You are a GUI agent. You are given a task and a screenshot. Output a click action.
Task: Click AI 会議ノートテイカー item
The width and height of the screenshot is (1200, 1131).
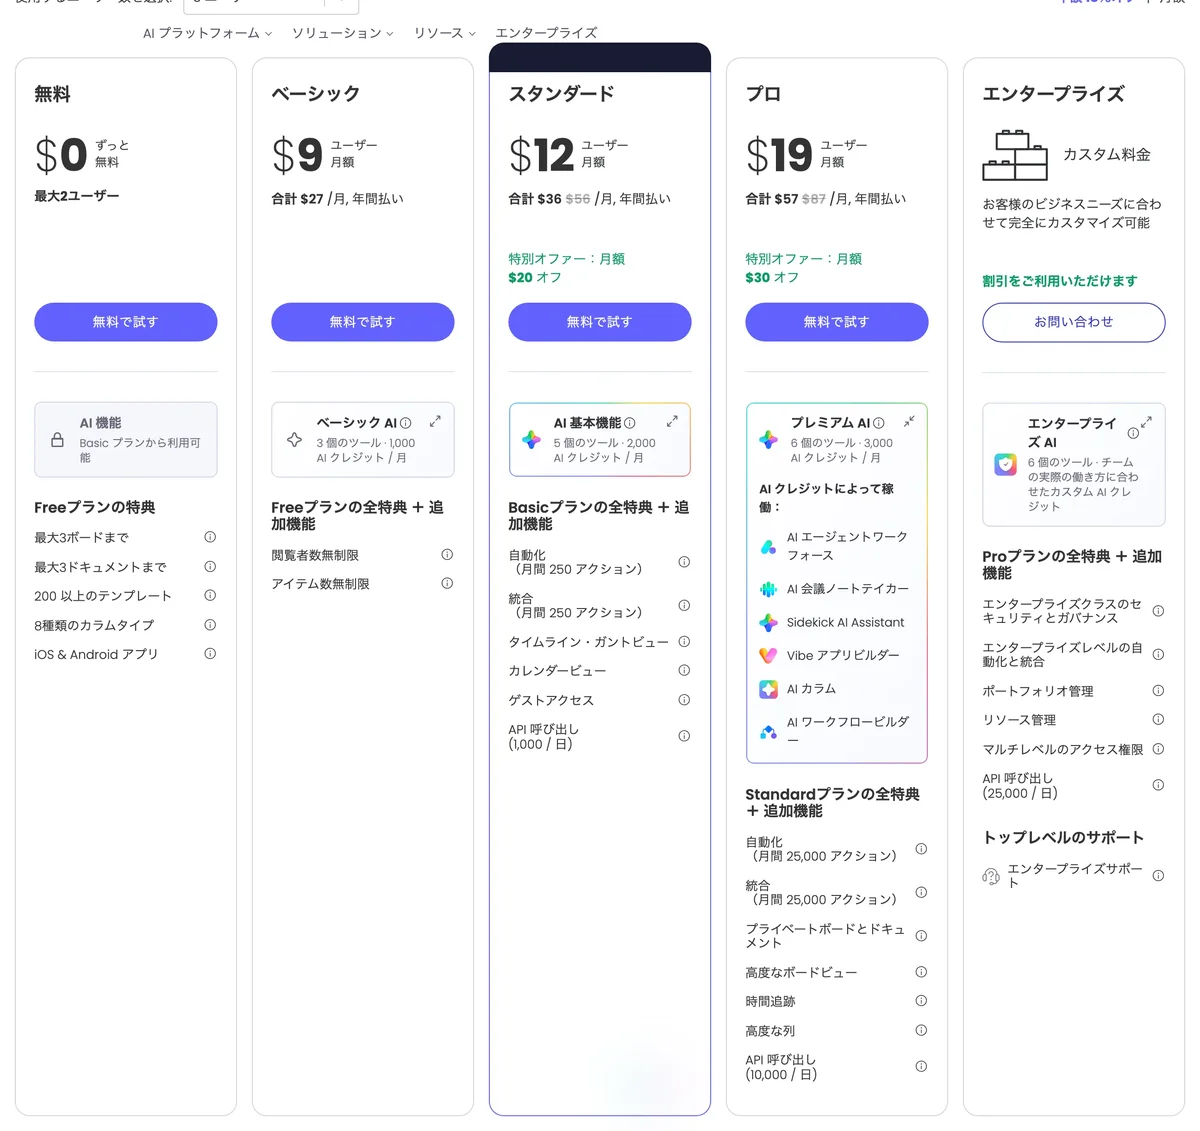click(x=836, y=589)
